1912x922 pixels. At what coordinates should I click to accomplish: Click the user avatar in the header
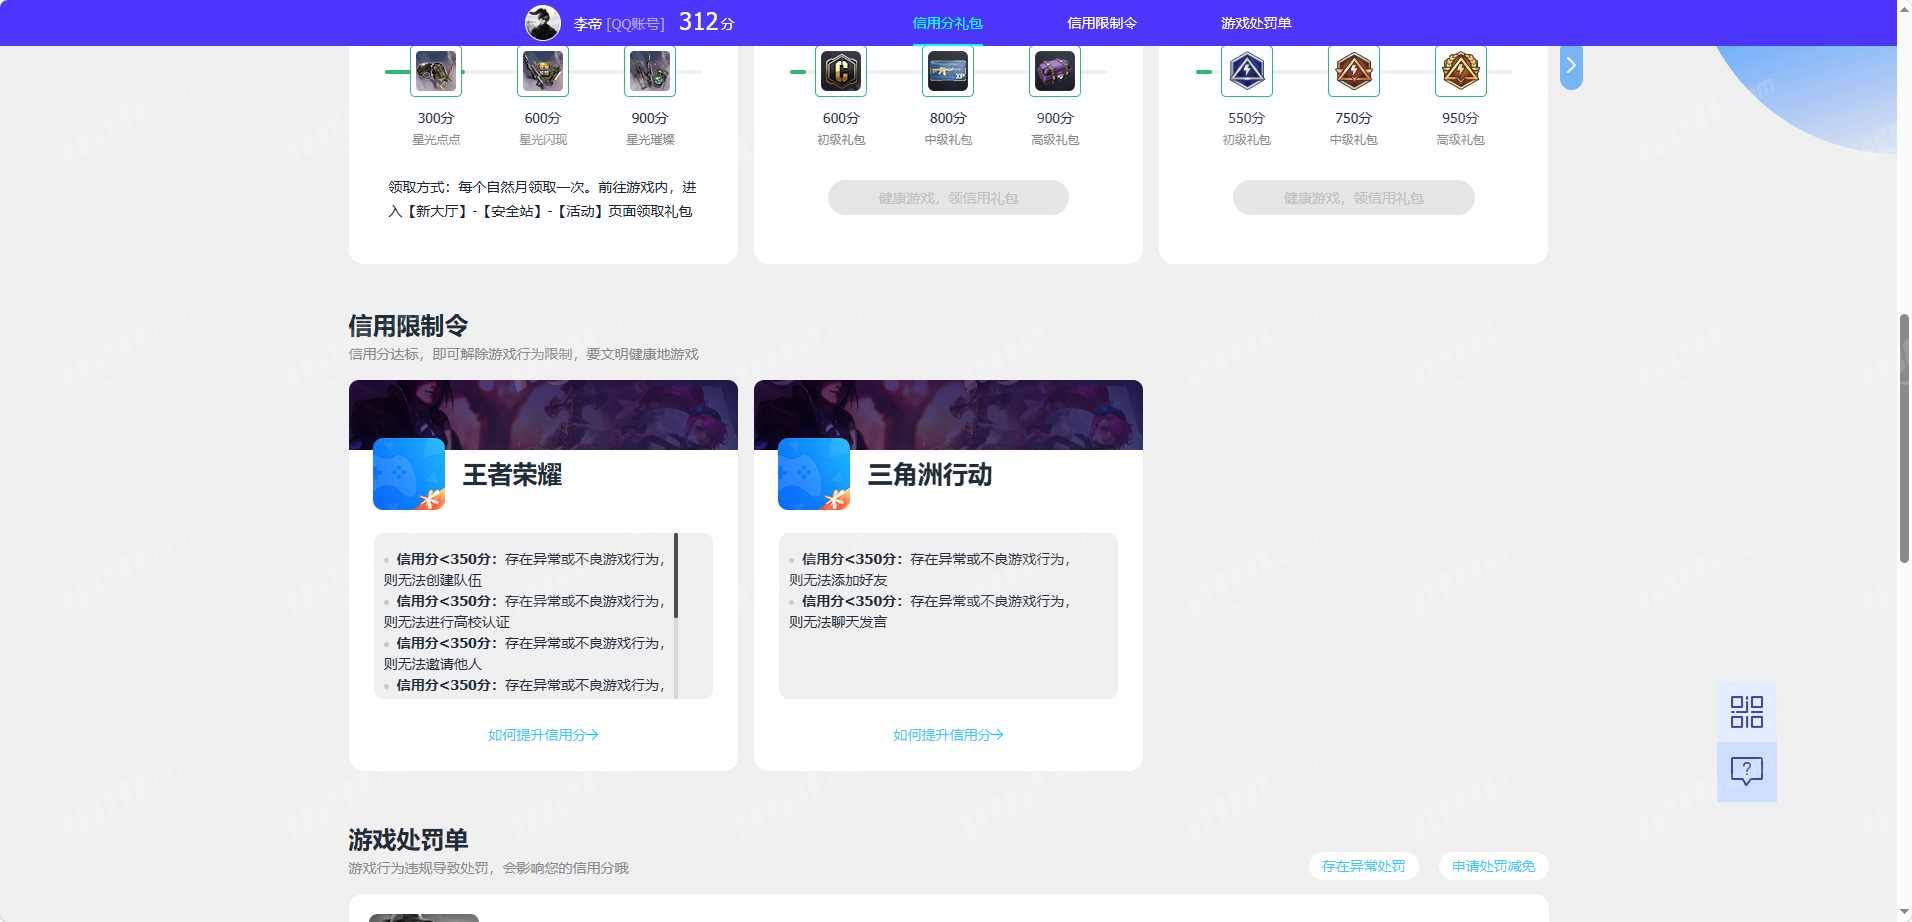tap(543, 22)
